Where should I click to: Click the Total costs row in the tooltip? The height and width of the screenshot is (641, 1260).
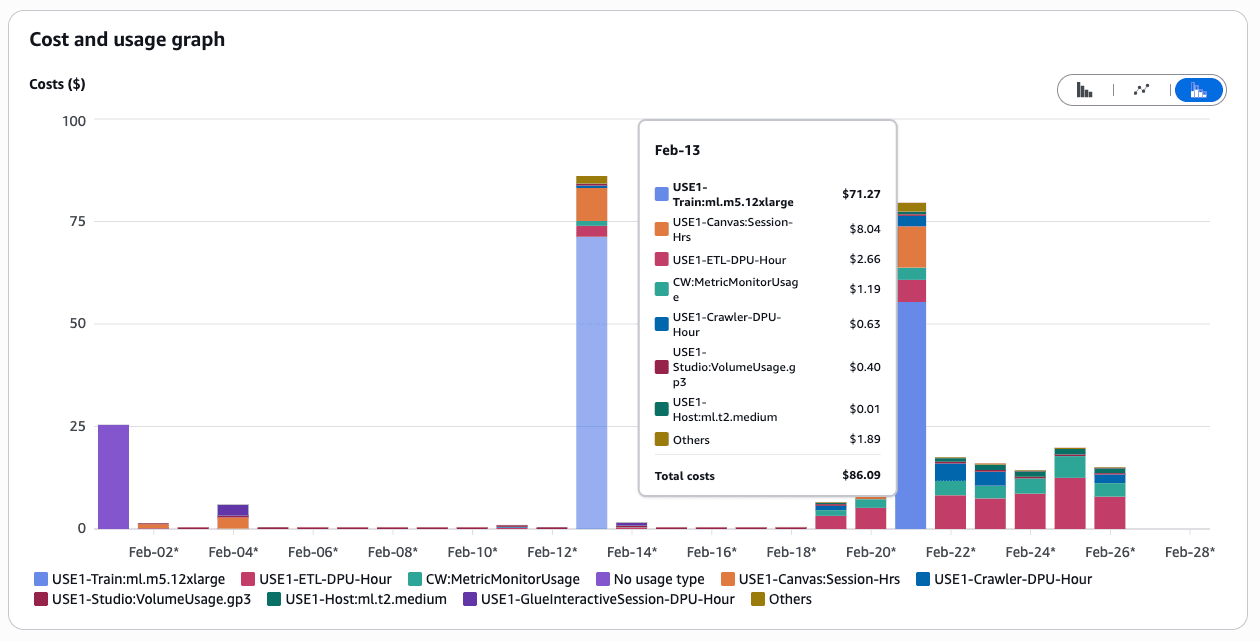tap(766, 476)
